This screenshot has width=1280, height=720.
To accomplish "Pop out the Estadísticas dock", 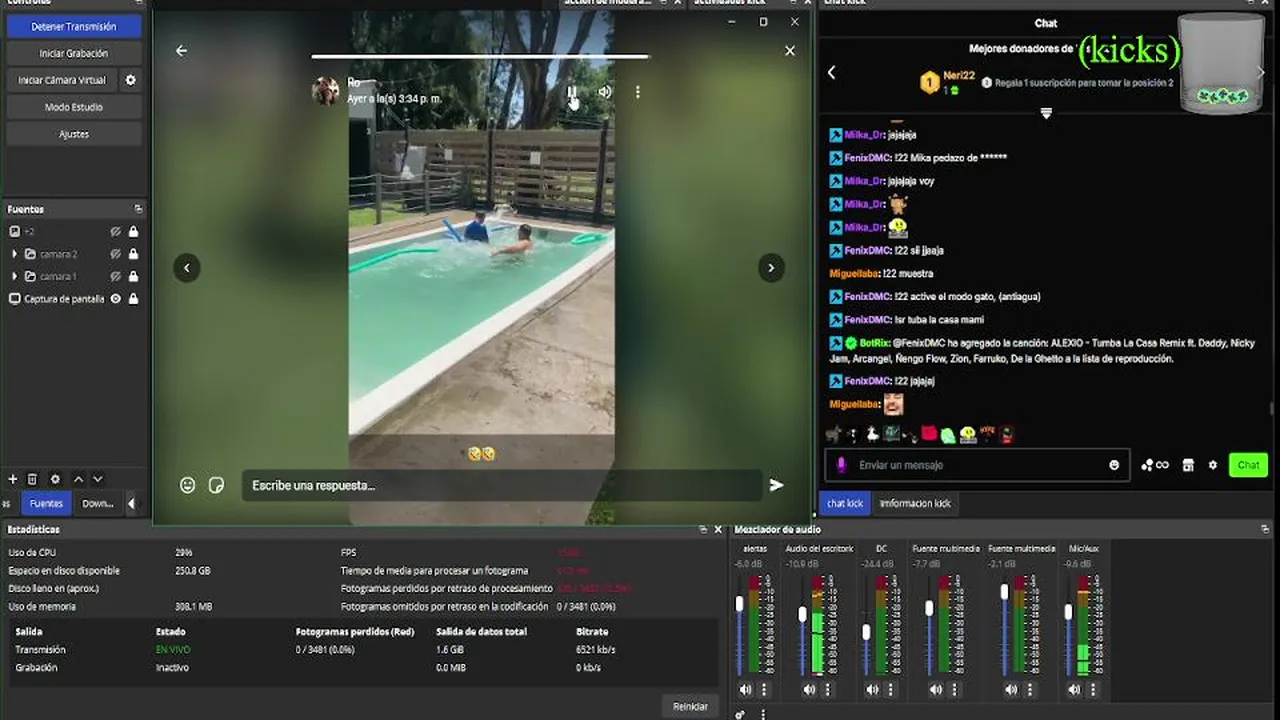I will [702, 529].
